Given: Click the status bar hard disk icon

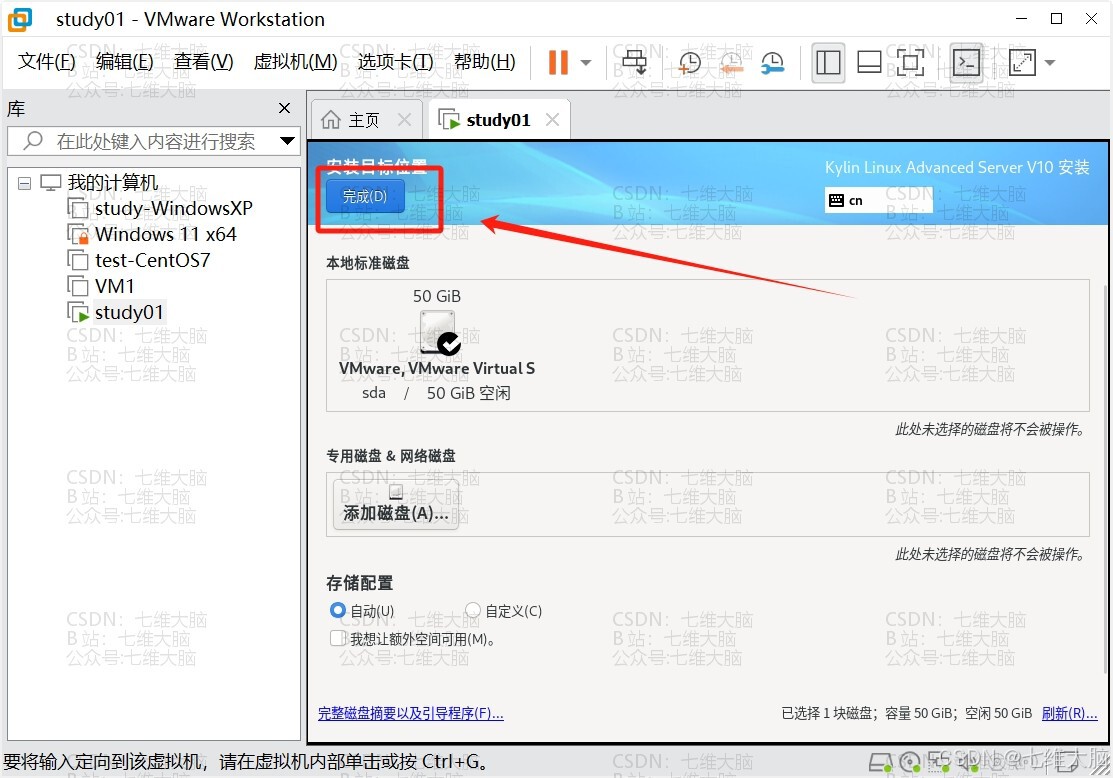Looking at the screenshot, I should tap(881, 763).
